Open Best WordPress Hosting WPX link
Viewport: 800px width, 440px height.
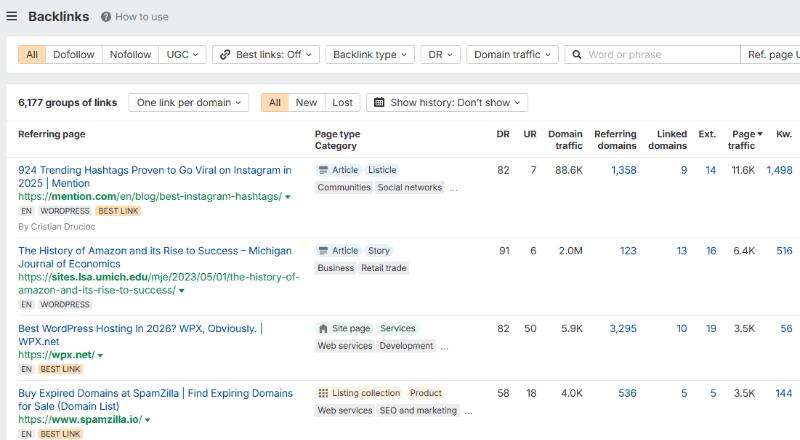[140, 335]
